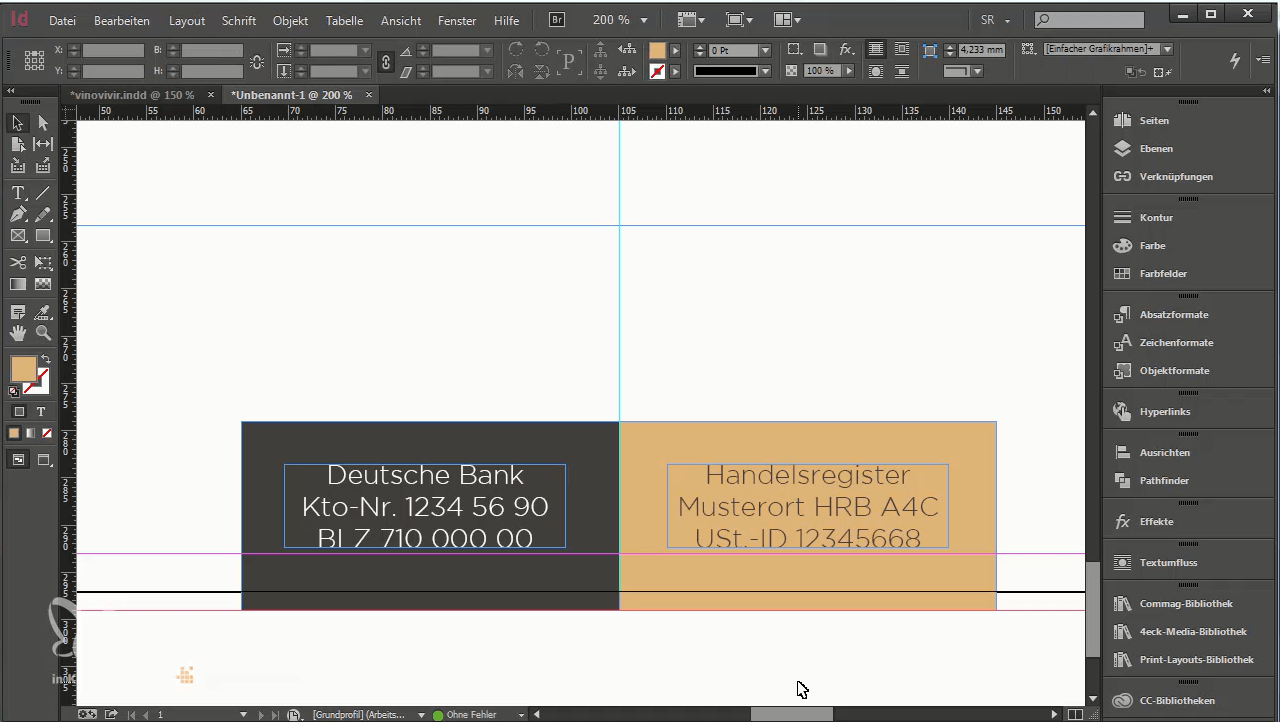Click the fill color swatch in toolbox
This screenshot has width=1280, height=722.
[x=23, y=369]
